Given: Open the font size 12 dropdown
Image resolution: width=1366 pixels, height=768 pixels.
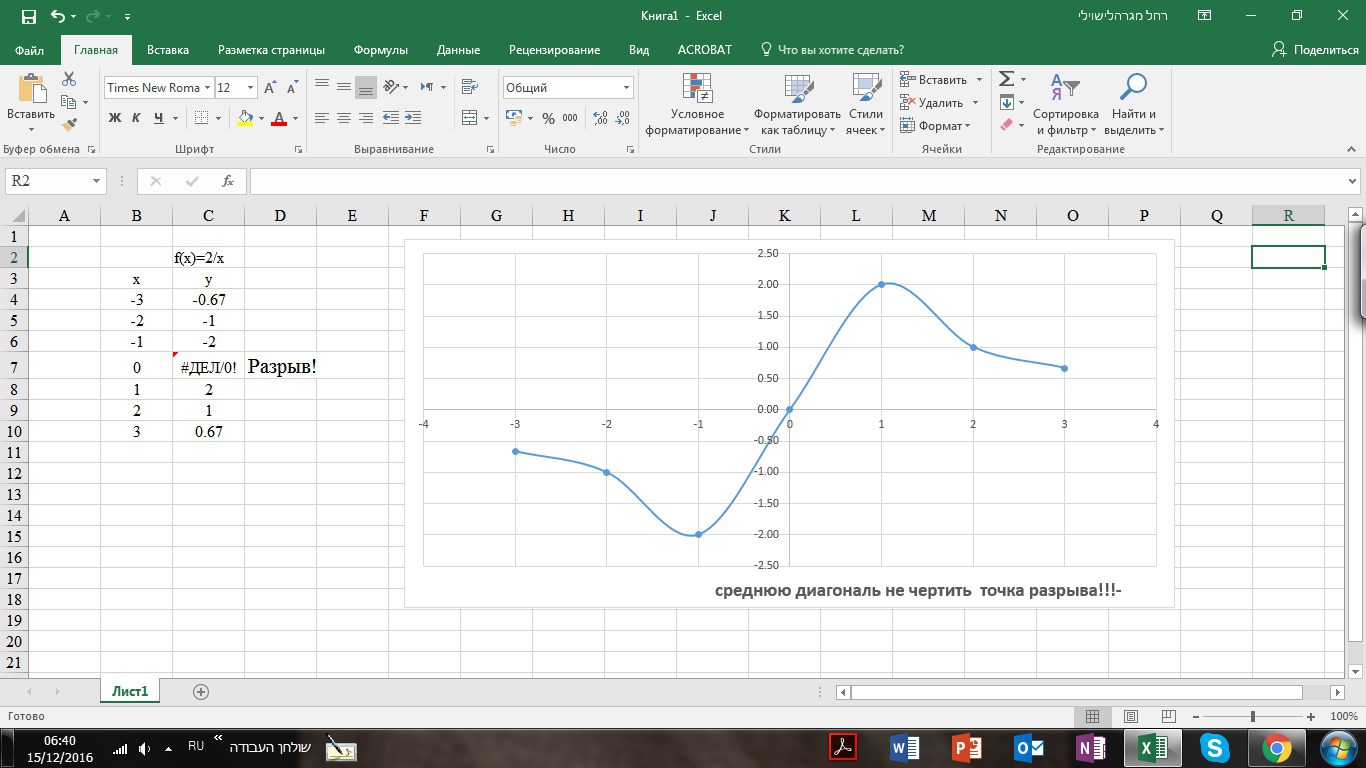Looking at the screenshot, I should pyautogui.click(x=250, y=88).
